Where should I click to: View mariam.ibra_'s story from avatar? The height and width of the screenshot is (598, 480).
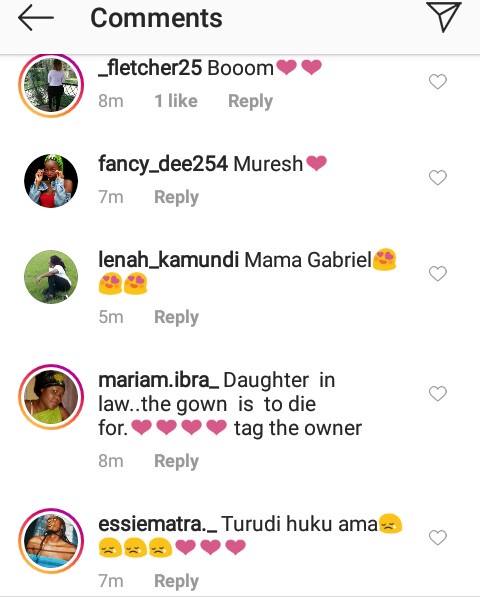pos(51,397)
